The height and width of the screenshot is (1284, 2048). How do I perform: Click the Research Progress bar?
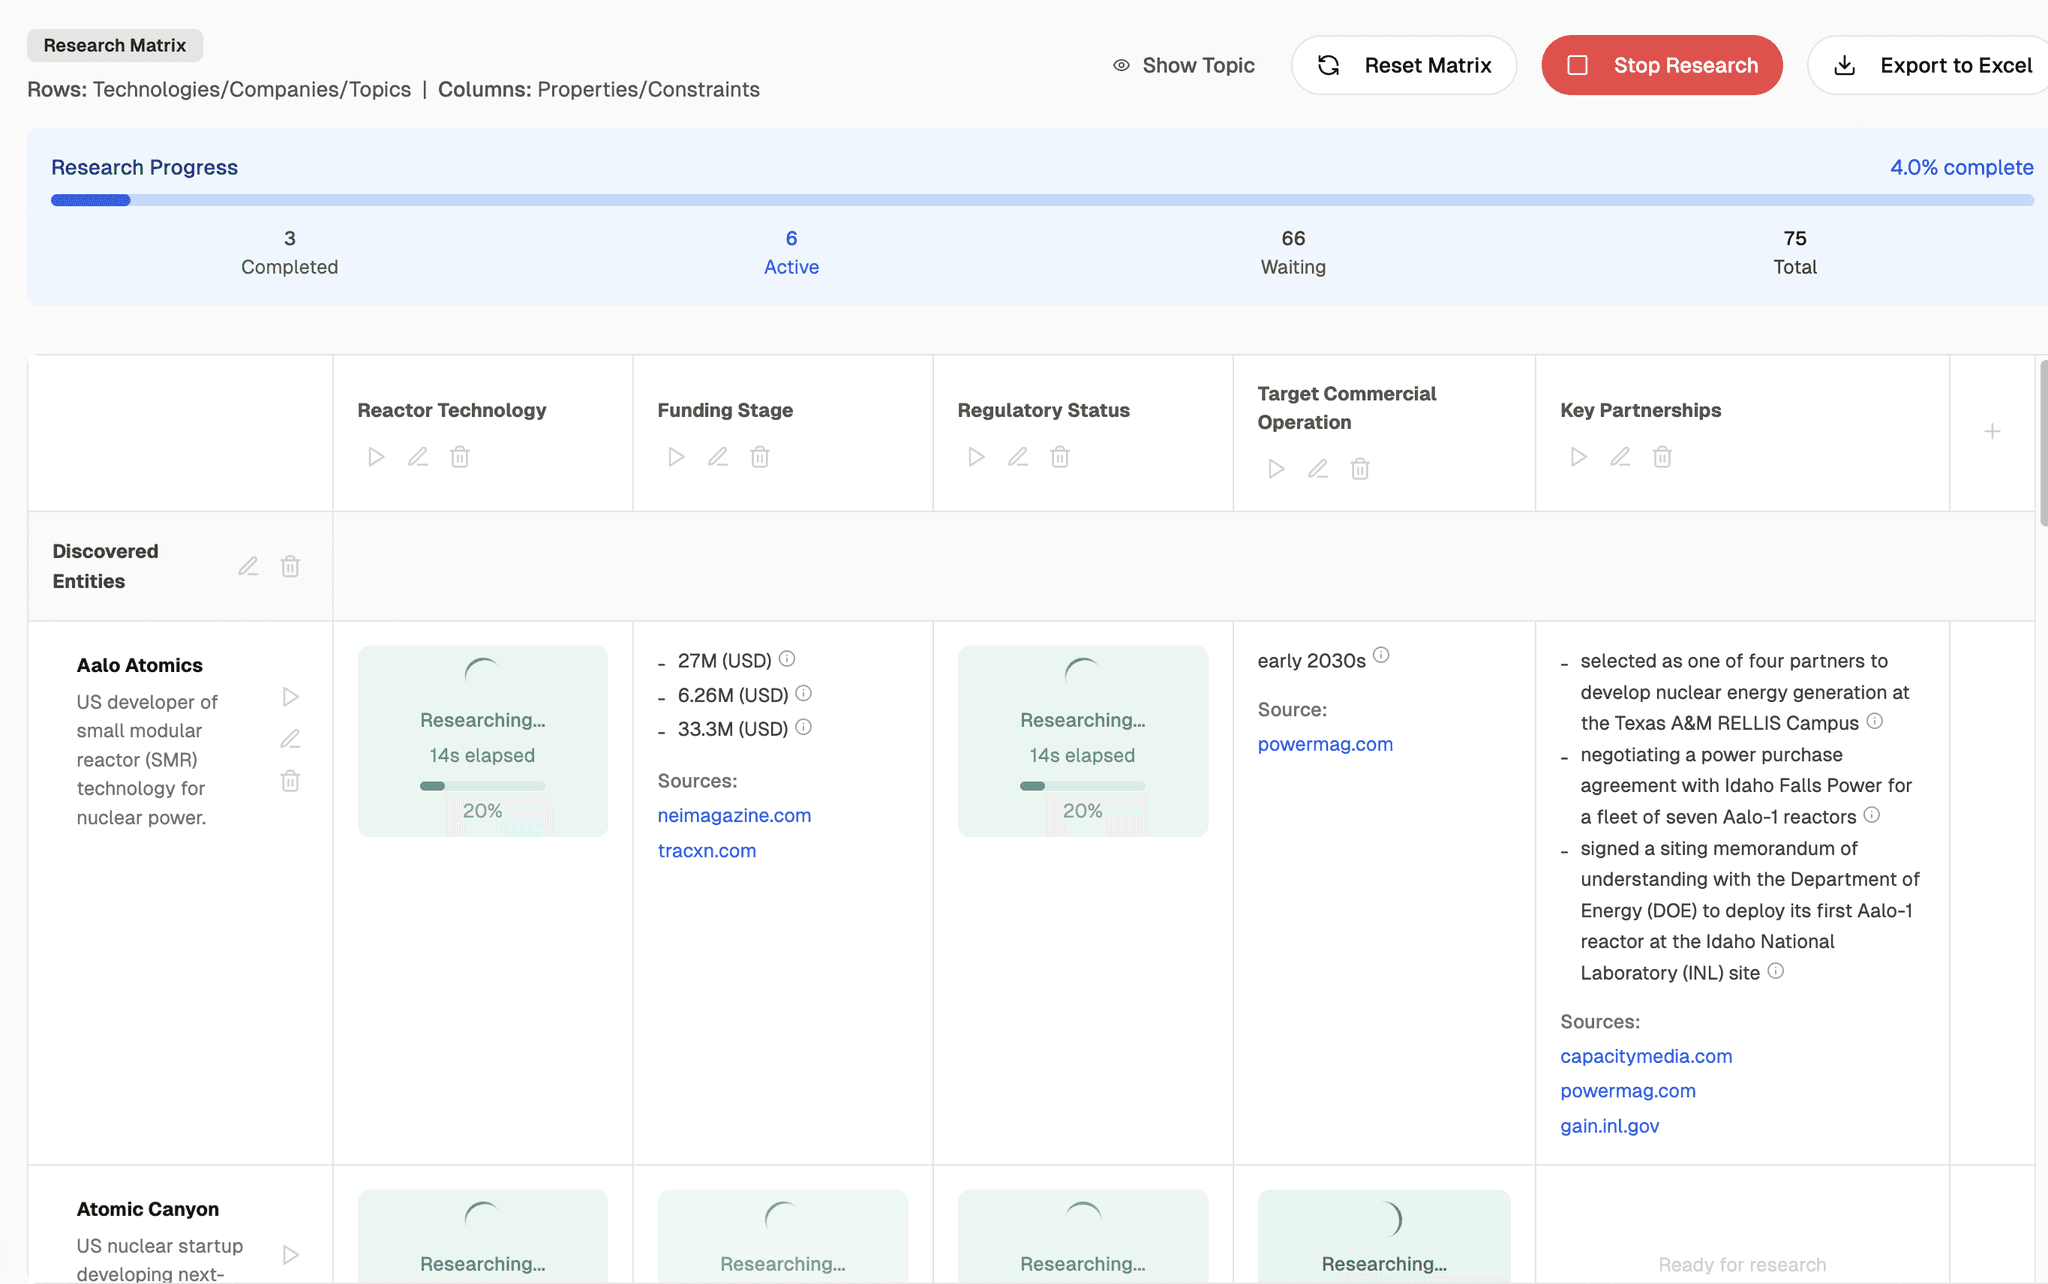coord(1042,200)
